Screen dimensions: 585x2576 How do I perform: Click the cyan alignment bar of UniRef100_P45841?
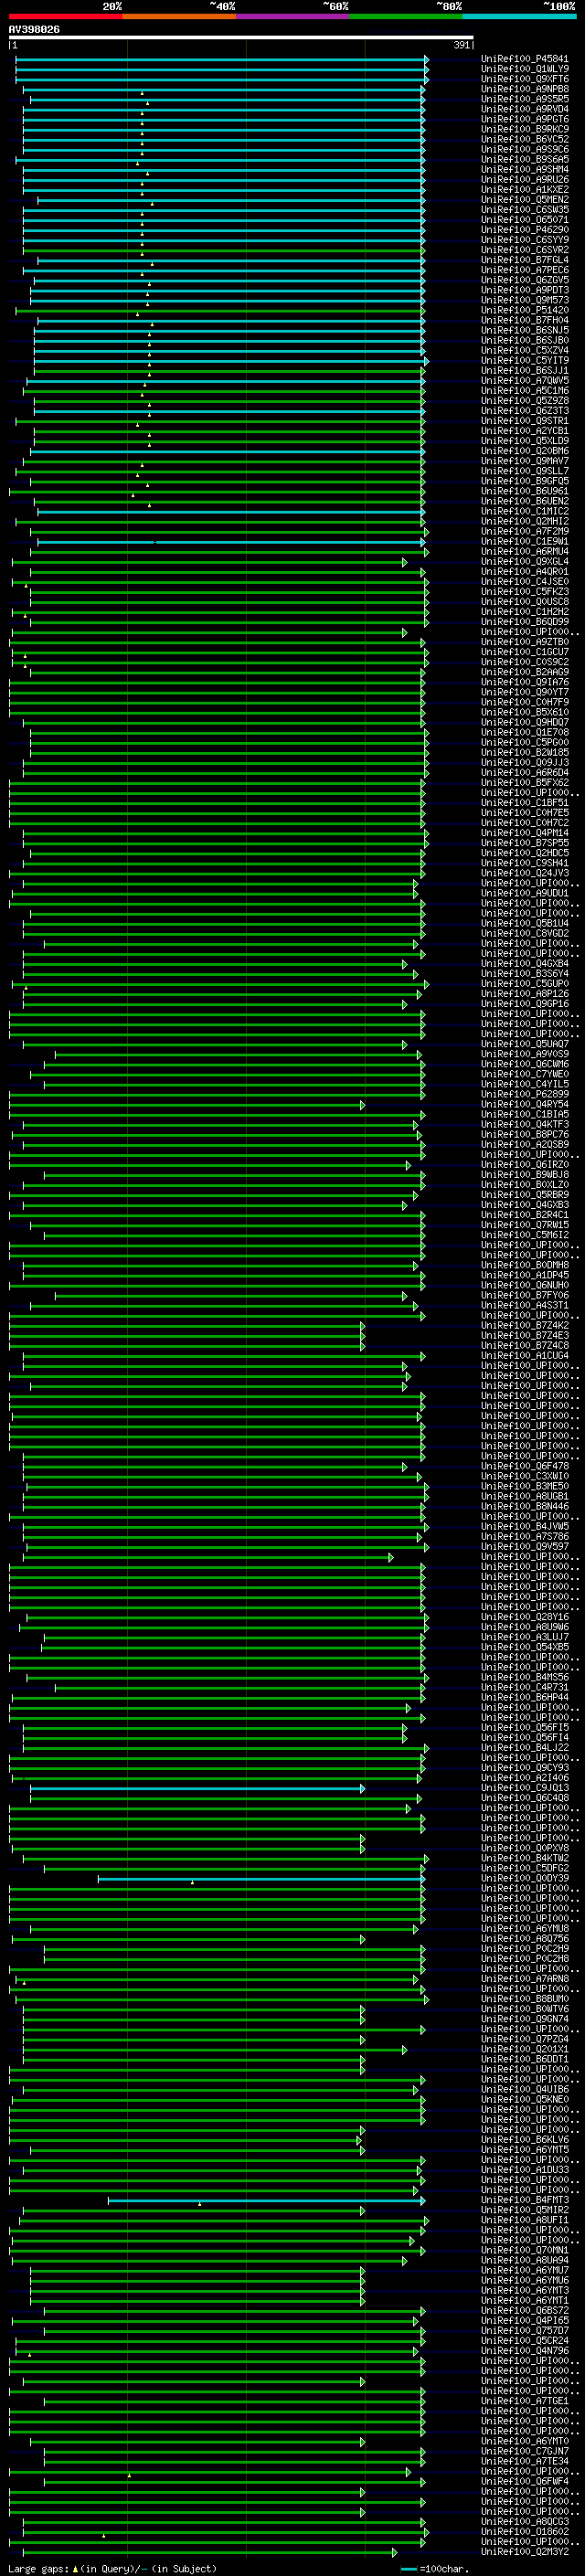point(220,59)
